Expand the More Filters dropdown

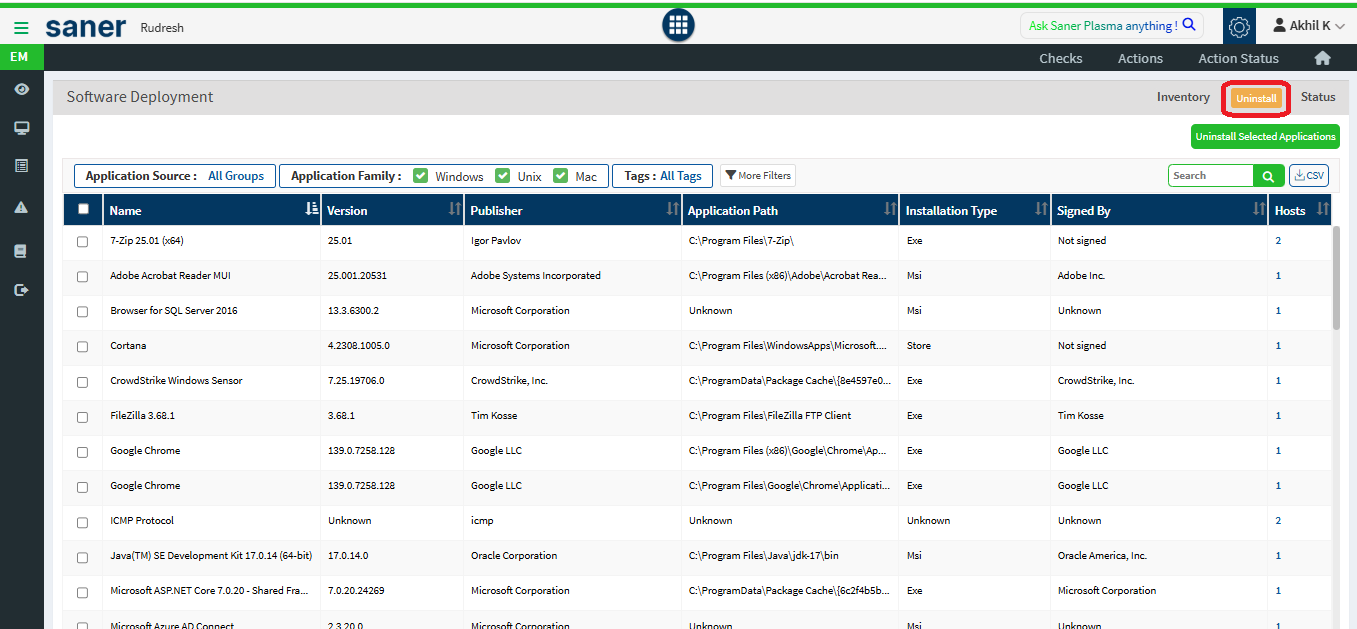[x=758, y=176]
